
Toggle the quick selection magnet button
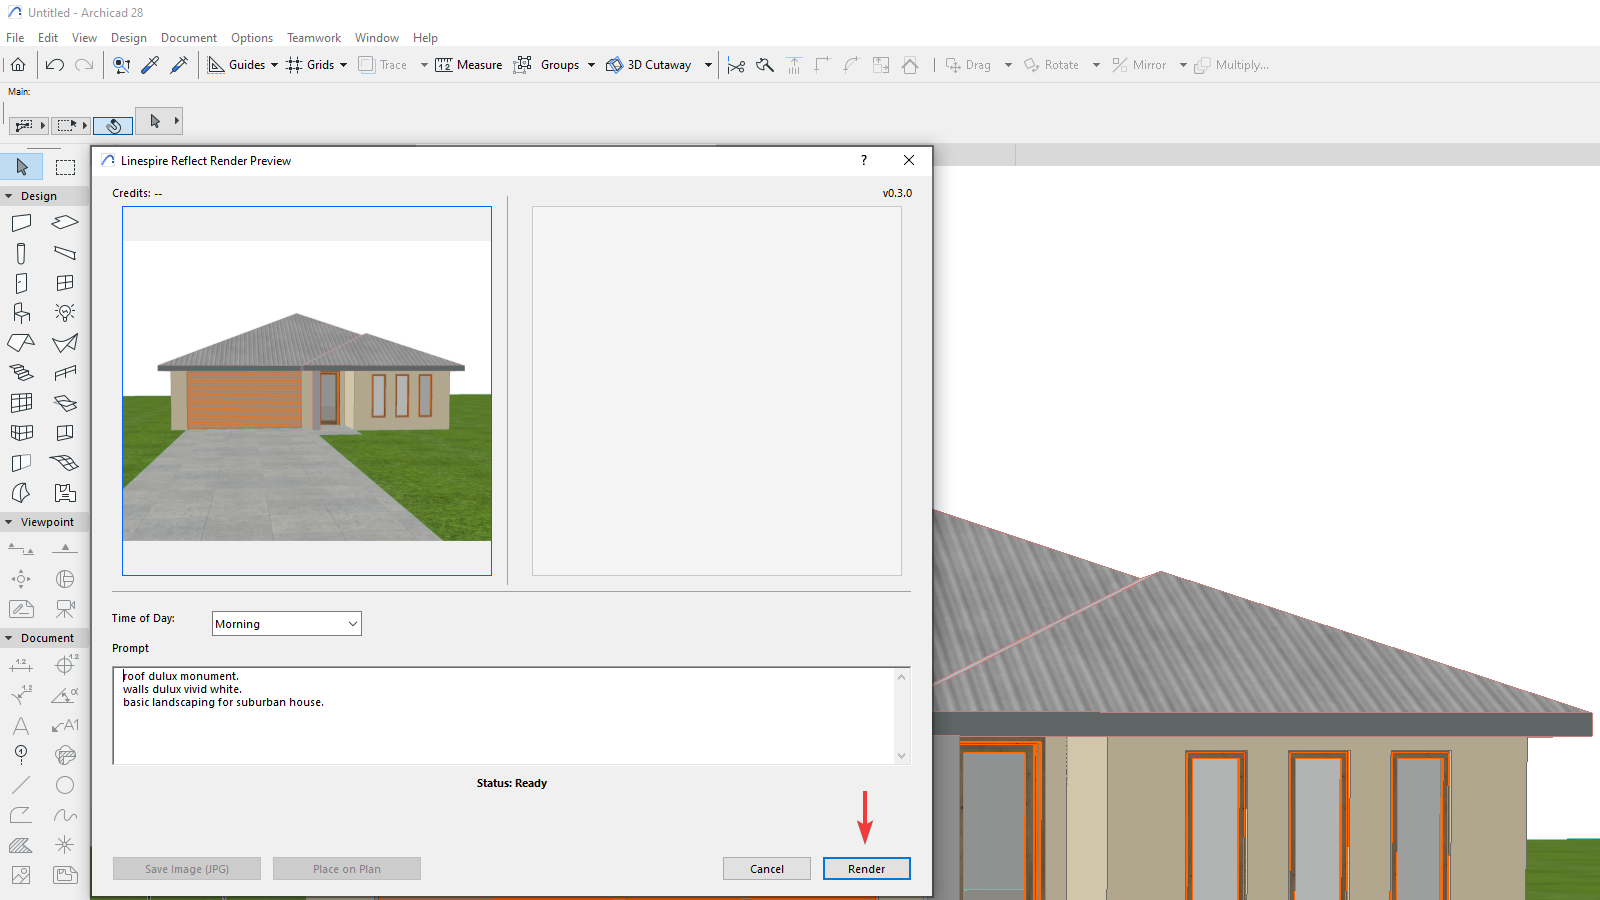click(x=113, y=126)
